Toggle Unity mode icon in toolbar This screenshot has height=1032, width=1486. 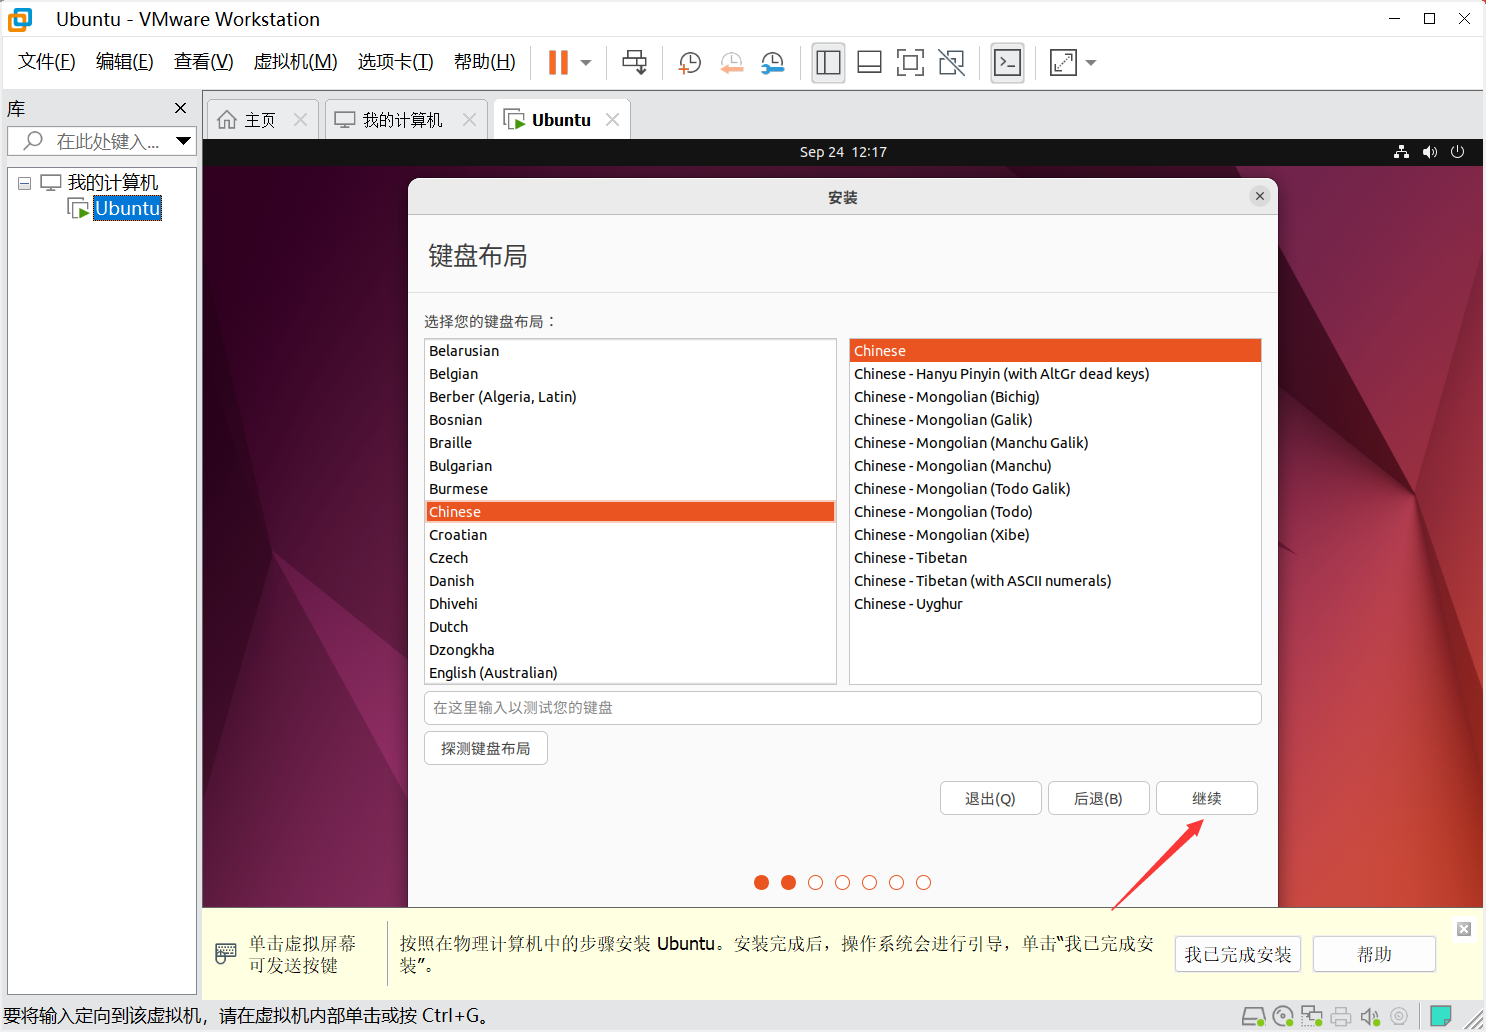pos(952,63)
